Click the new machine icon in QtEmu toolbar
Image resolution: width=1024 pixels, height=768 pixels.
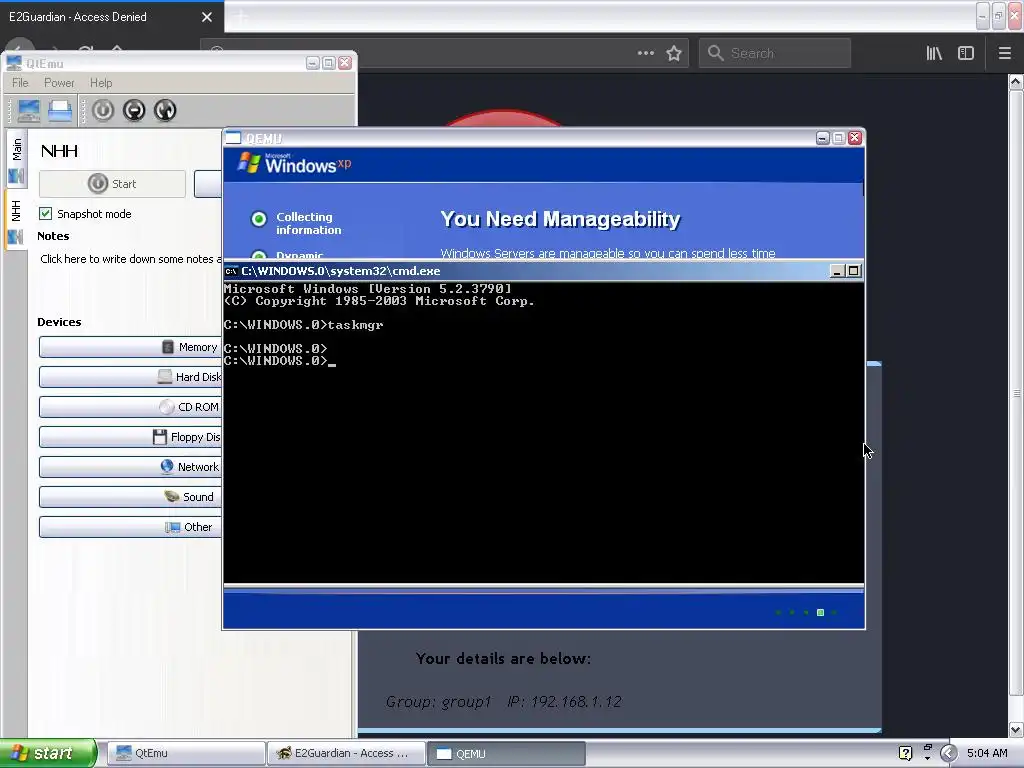click(29, 110)
